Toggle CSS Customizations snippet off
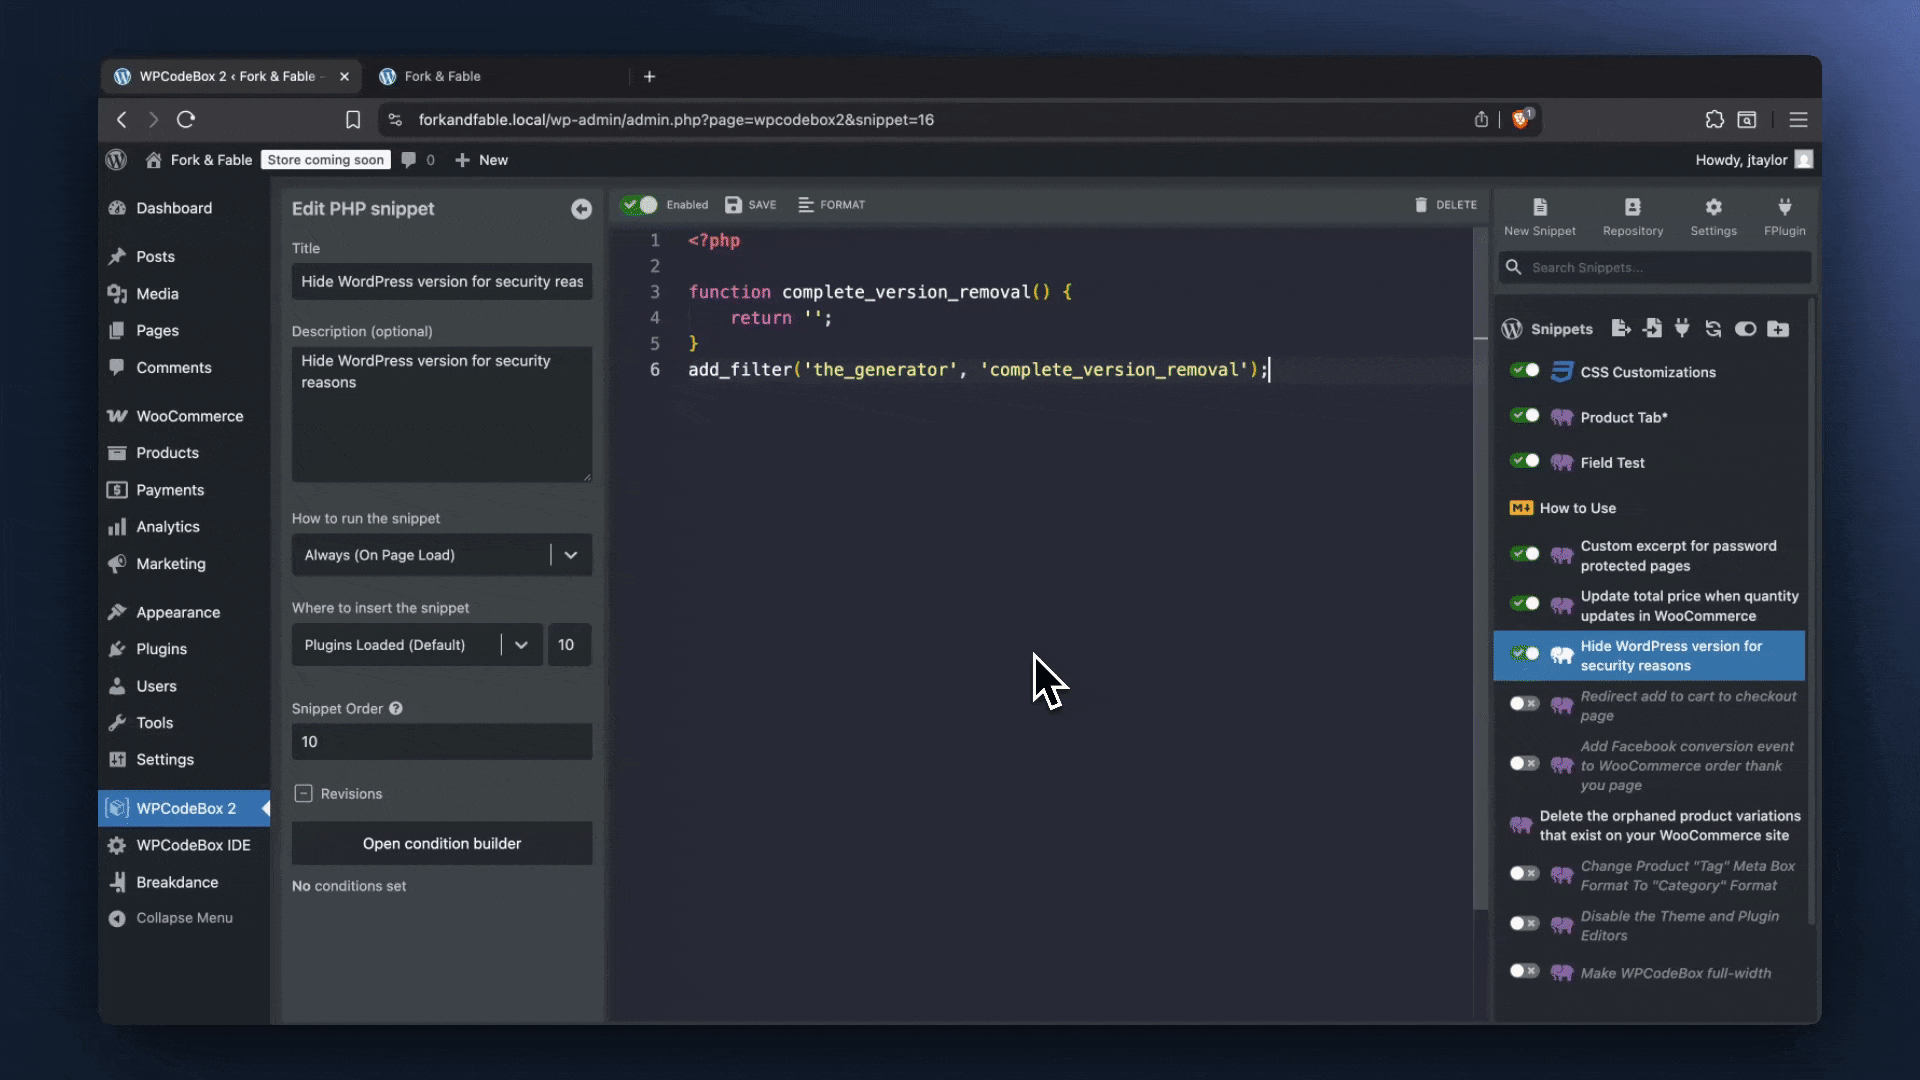Screen dimensions: 1920x1080 point(1524,371)
